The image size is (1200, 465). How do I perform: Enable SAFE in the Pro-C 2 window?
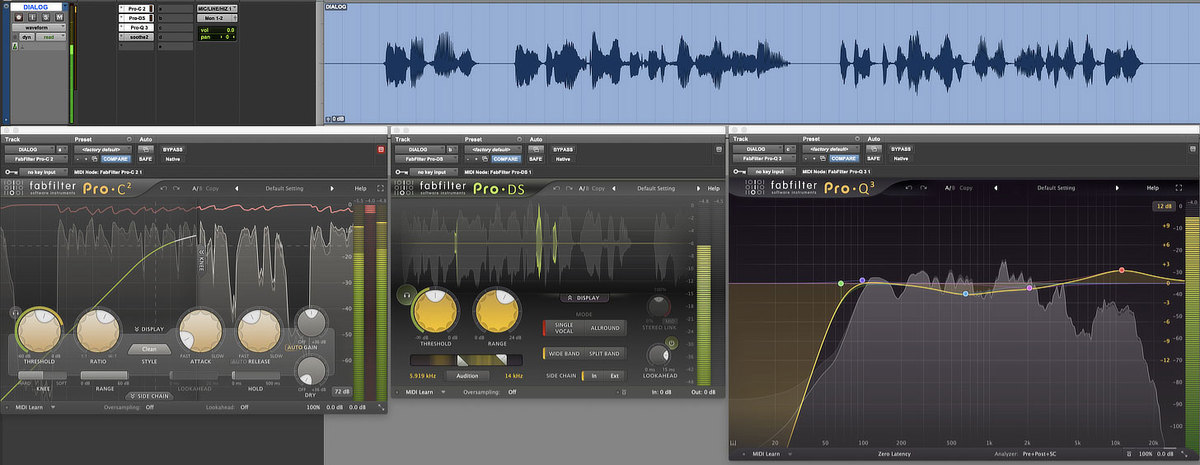click(145, 158)
